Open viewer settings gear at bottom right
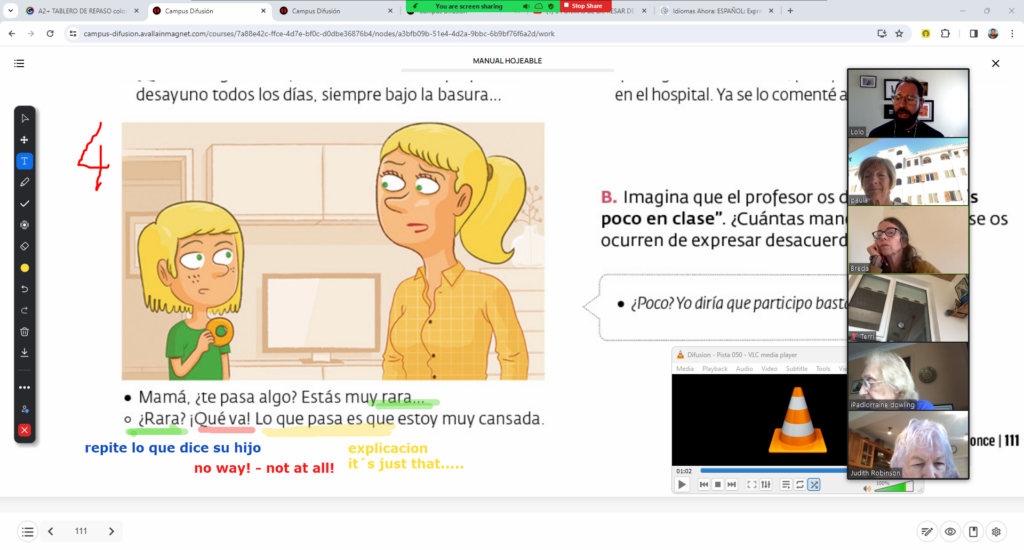1024x550 pixels. pos(996,532)
